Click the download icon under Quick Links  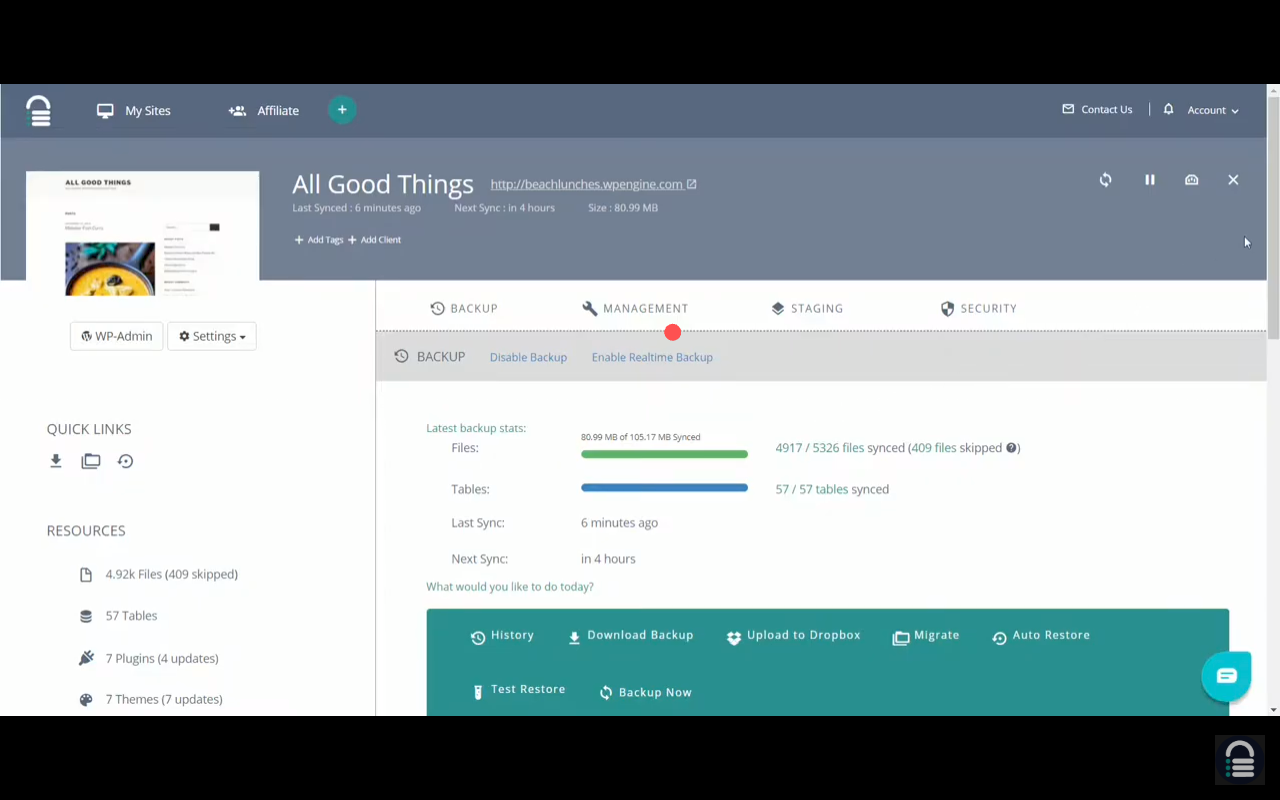click(x=56, y=461)
